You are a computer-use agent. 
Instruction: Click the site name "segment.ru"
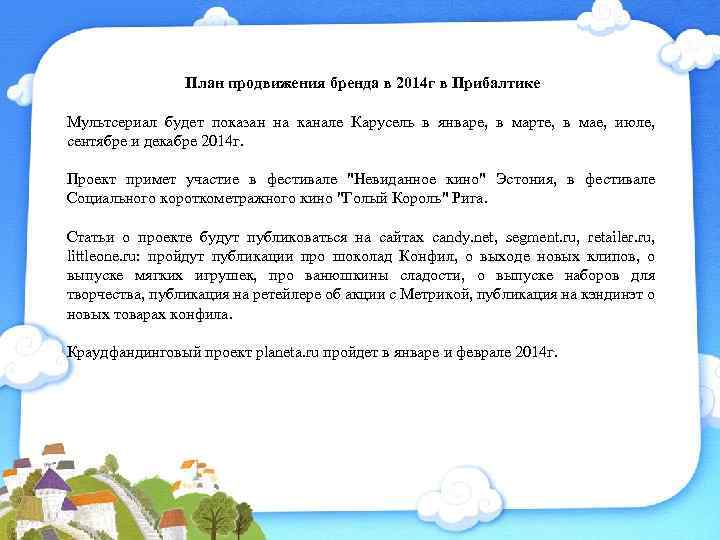tap(542, 238)
